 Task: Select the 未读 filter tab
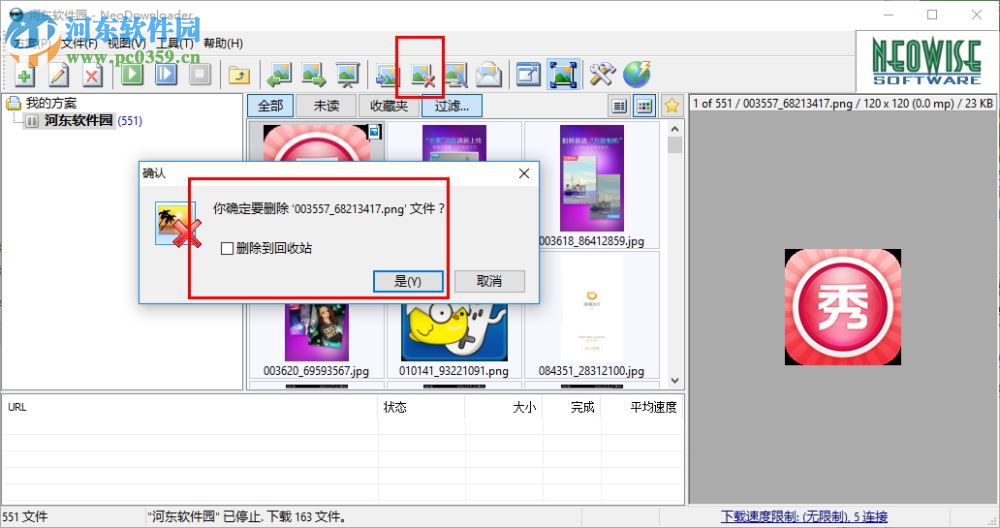[327, 106]
